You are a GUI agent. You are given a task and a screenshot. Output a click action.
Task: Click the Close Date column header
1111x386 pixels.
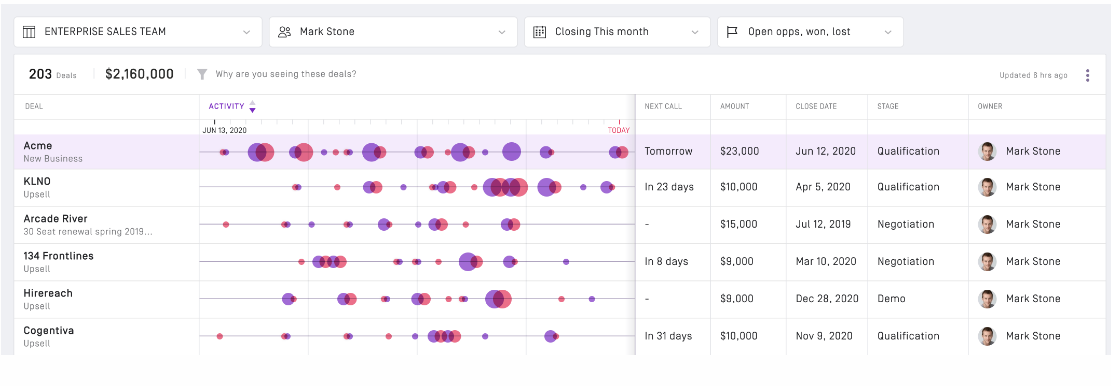tap(816, 106)
